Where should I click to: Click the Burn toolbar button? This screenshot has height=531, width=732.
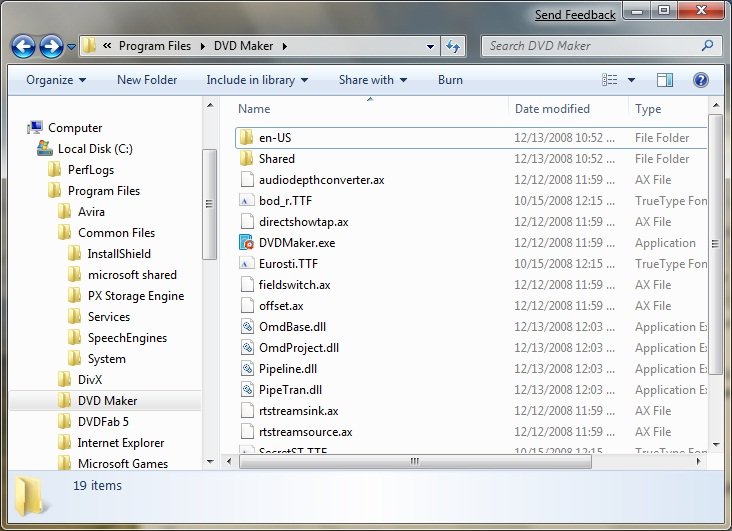point(450,80)
